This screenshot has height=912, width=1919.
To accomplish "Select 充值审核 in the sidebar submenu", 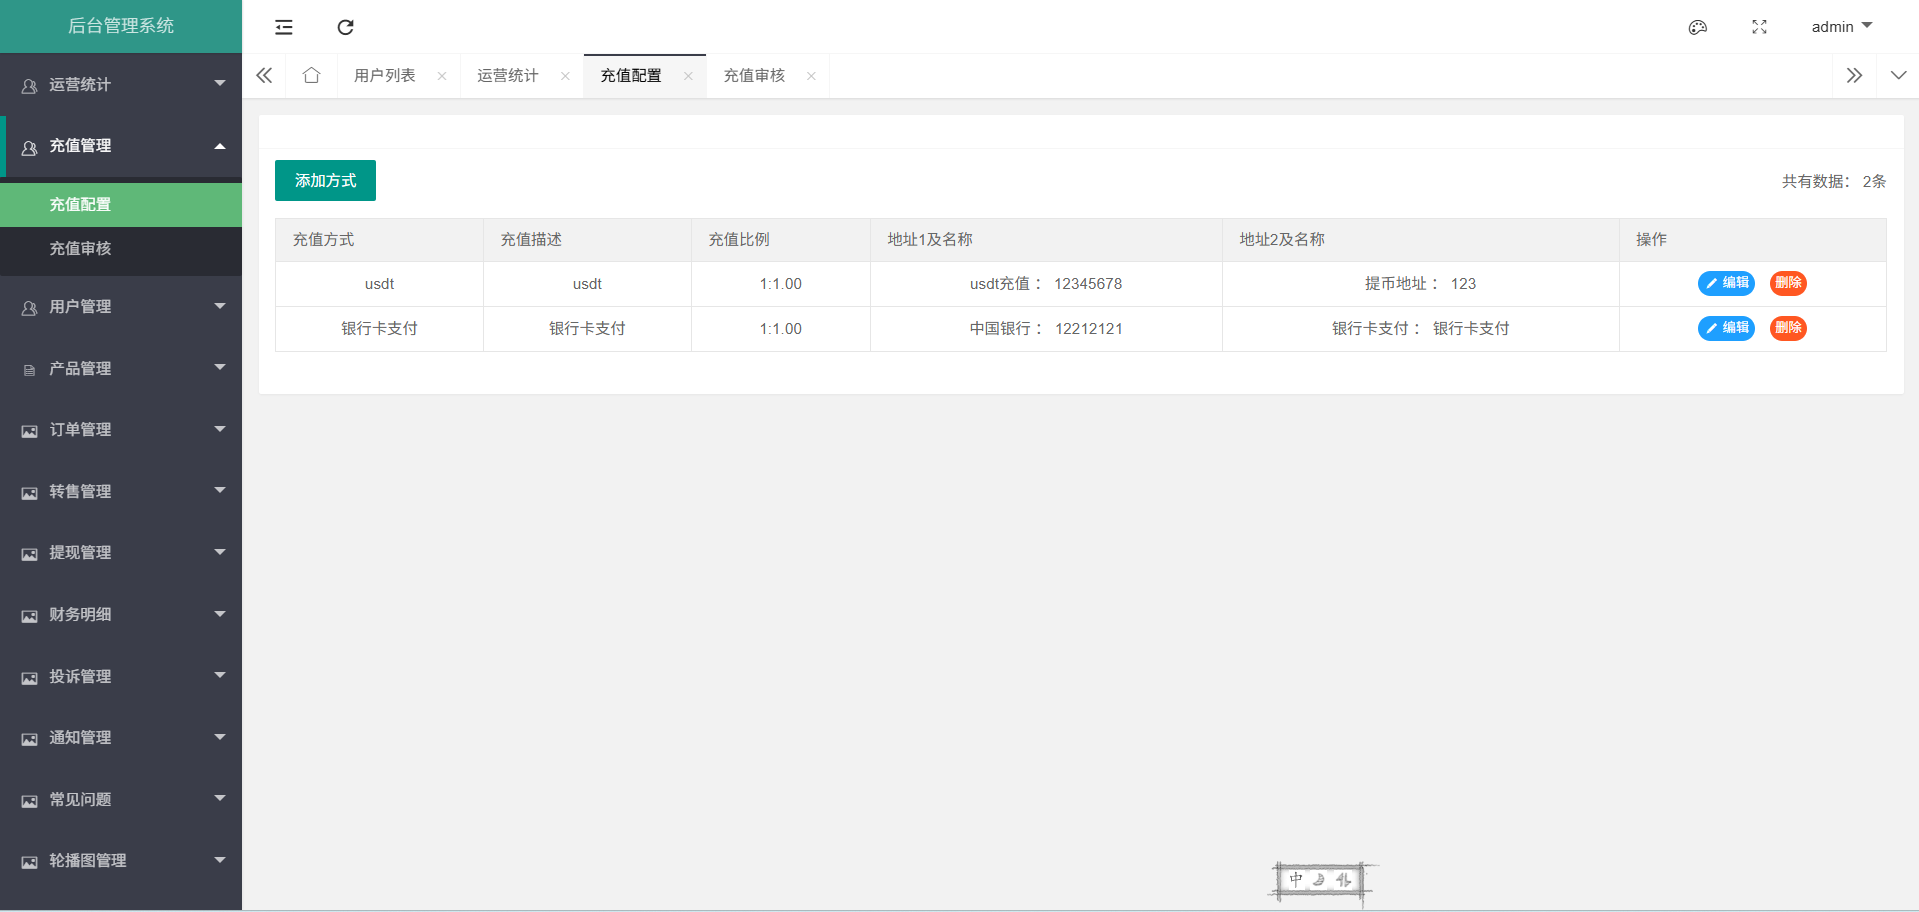I will tap(81, 249).
